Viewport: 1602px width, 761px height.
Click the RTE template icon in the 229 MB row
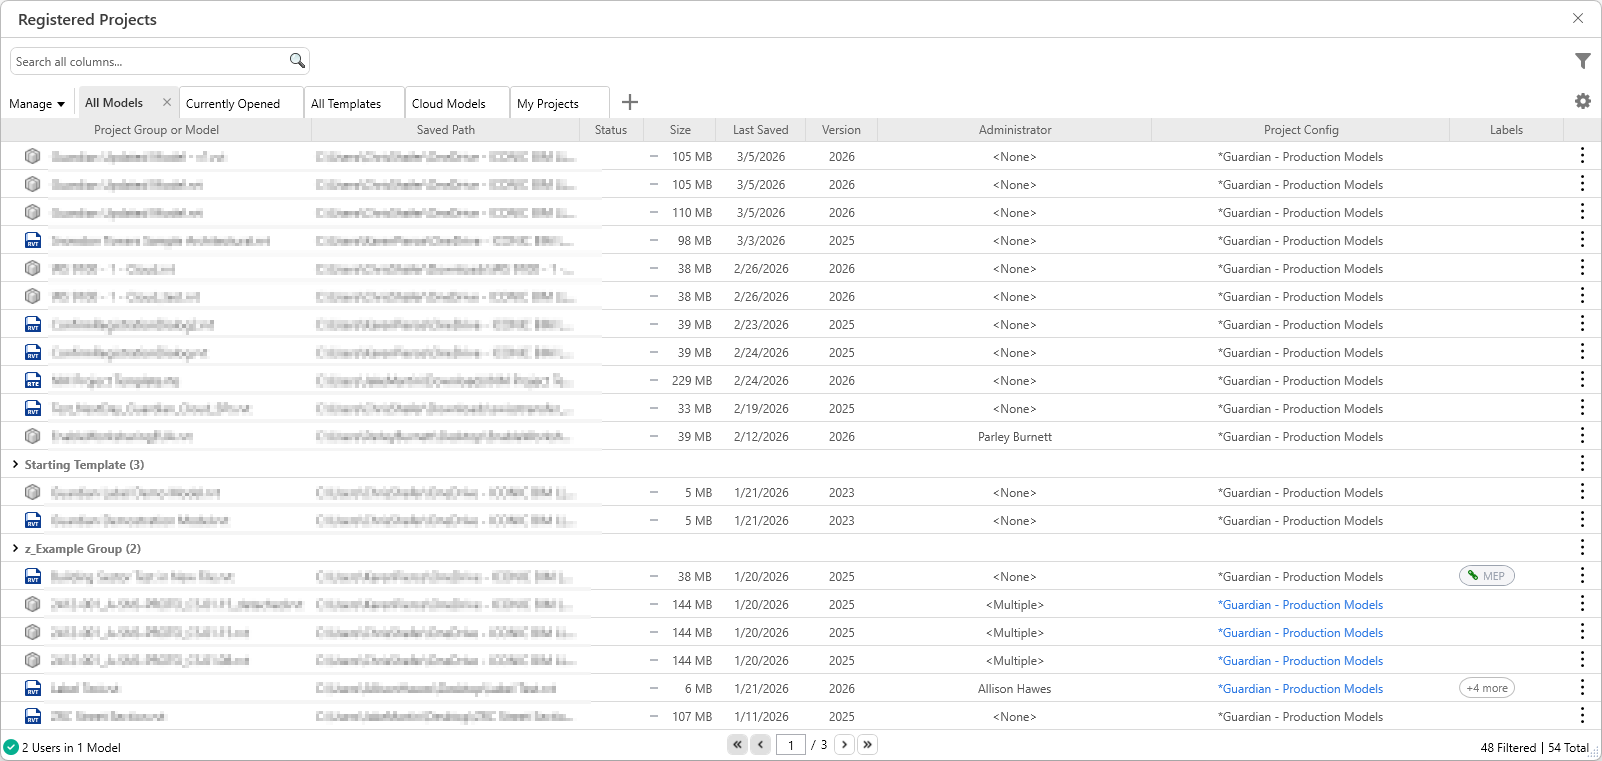click(x=33, y=380)
